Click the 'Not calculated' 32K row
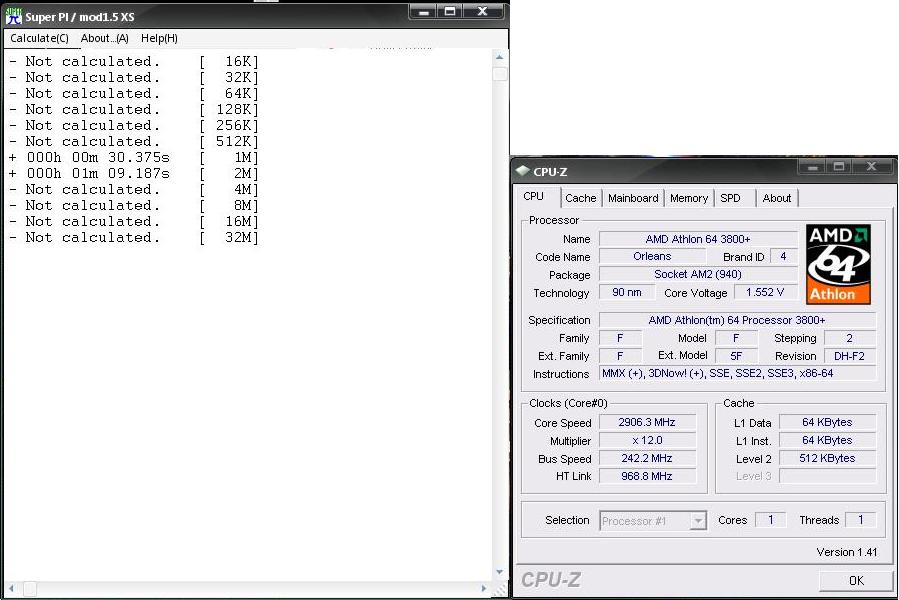 [x=134, y=77]
